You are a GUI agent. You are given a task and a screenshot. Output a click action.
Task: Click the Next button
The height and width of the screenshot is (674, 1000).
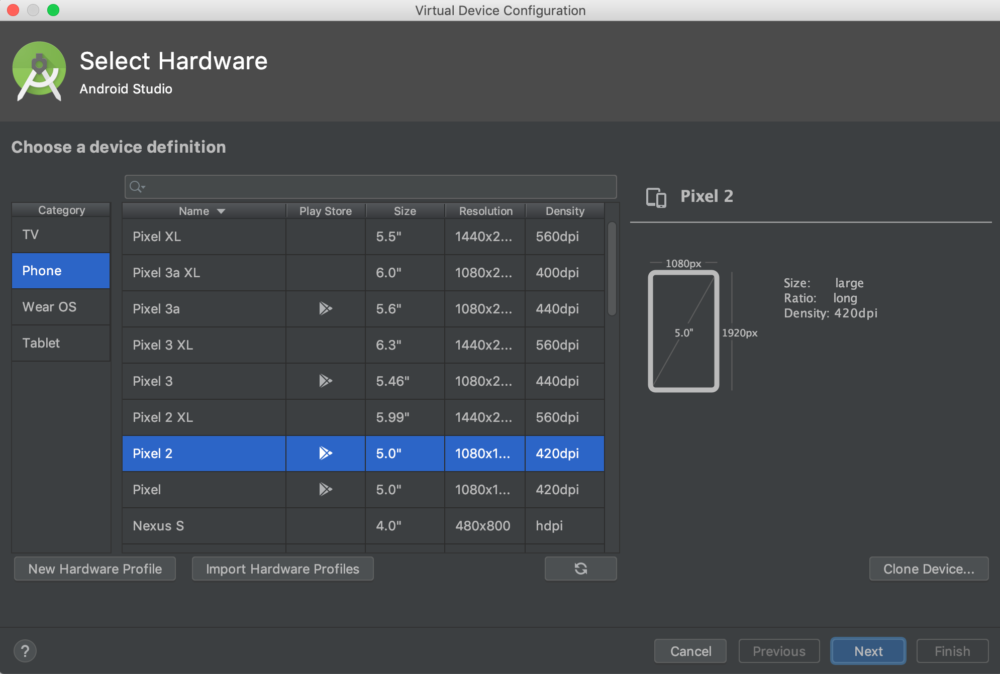(x=868, y=651)
